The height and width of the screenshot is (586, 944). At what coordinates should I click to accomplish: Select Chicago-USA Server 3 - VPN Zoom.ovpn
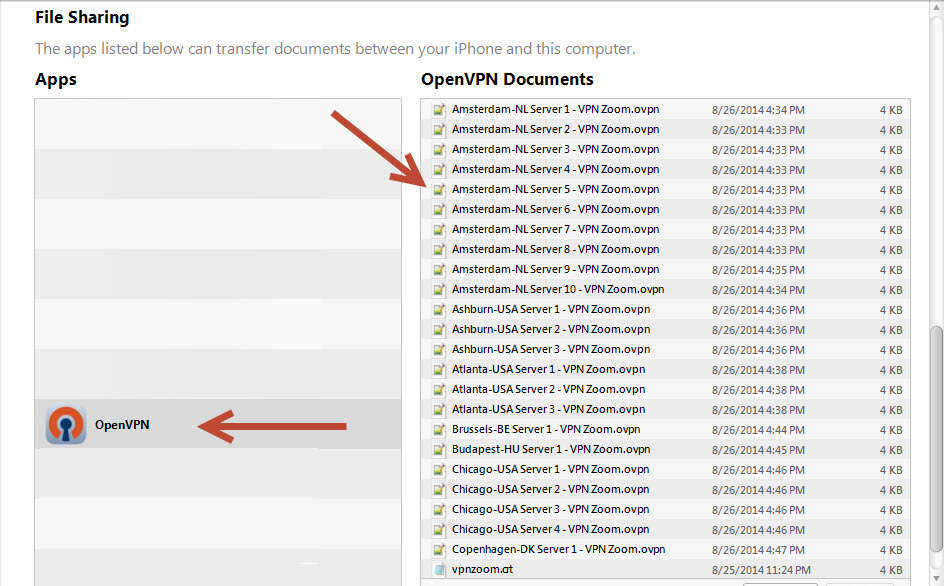550,509
